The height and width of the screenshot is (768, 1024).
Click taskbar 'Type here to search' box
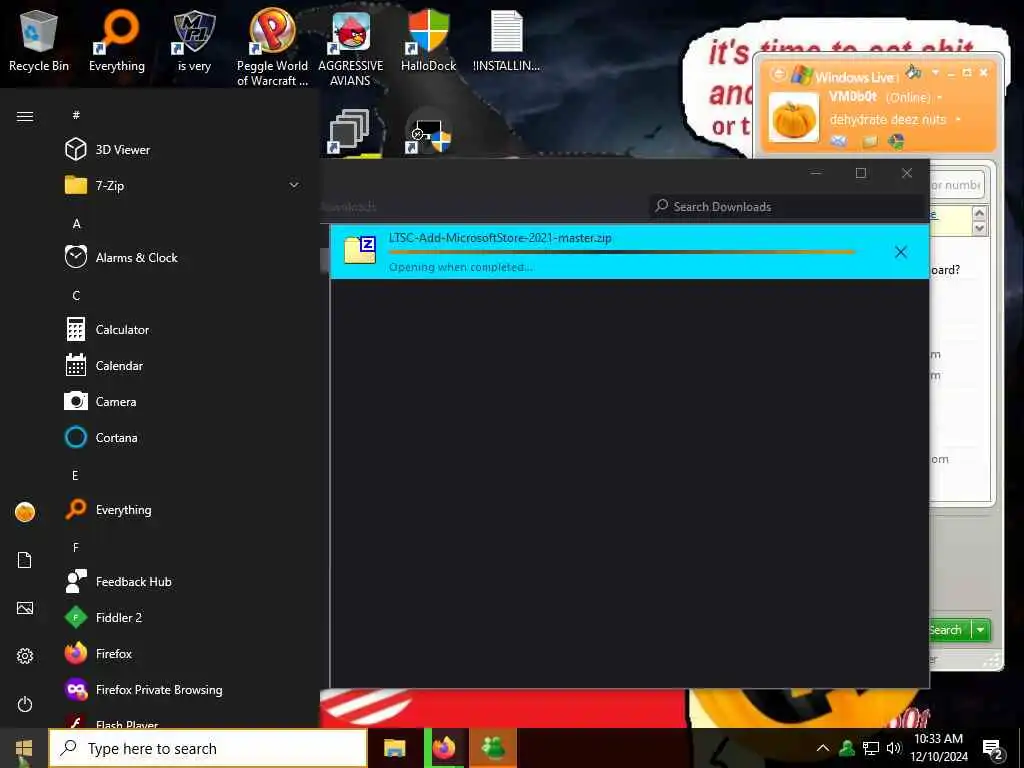click(x=208, y=748)
